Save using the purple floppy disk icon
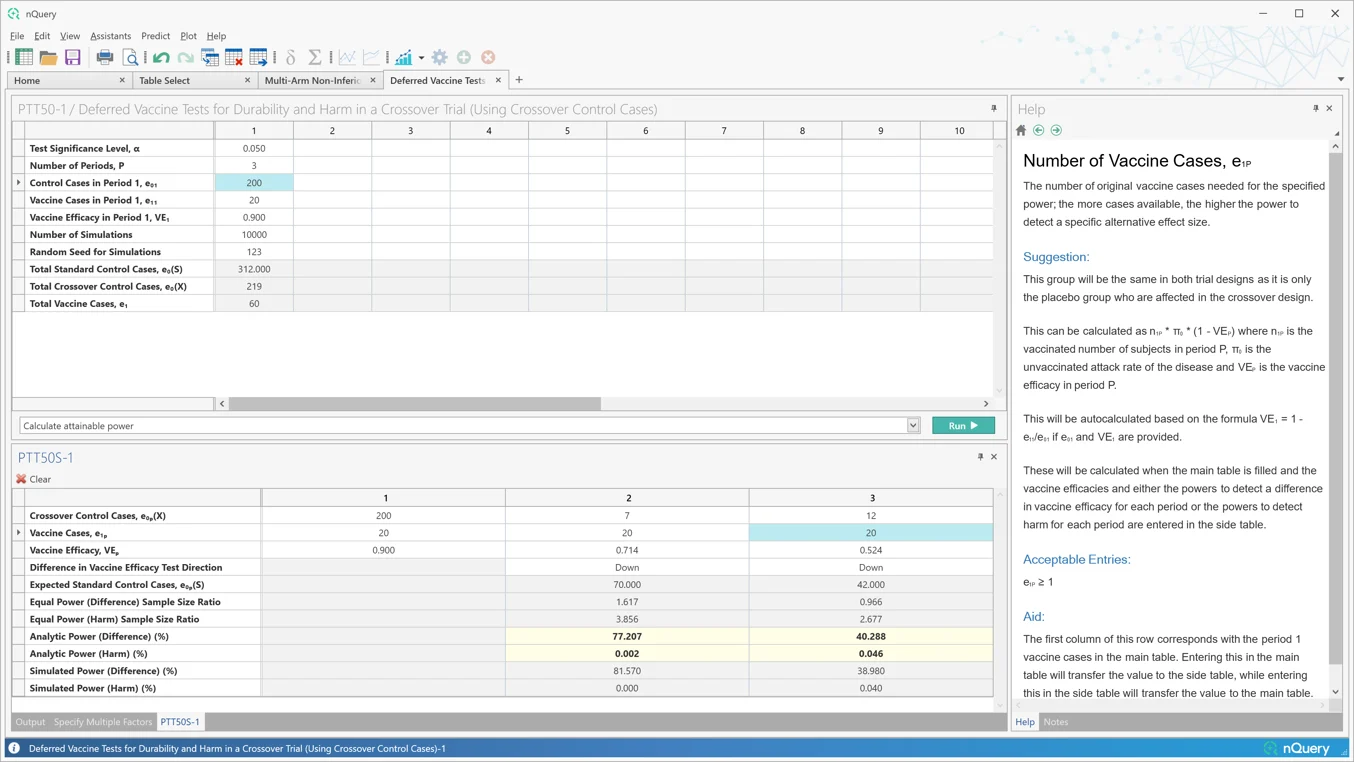The width and height of the screenshot is (1354, 762). tap(73, 58)
